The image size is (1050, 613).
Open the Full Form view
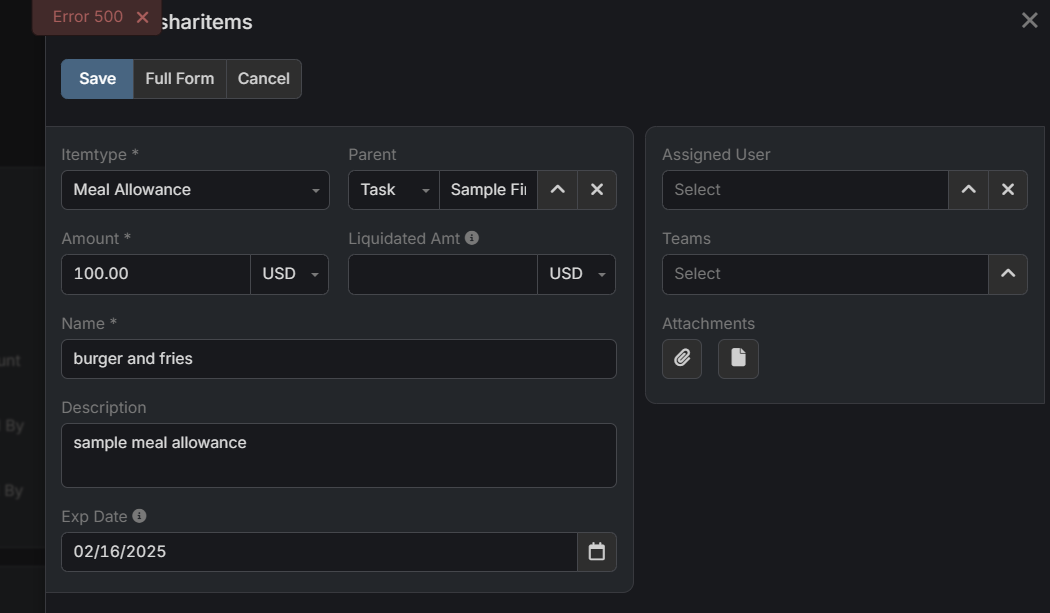click(x=179, y=79)
